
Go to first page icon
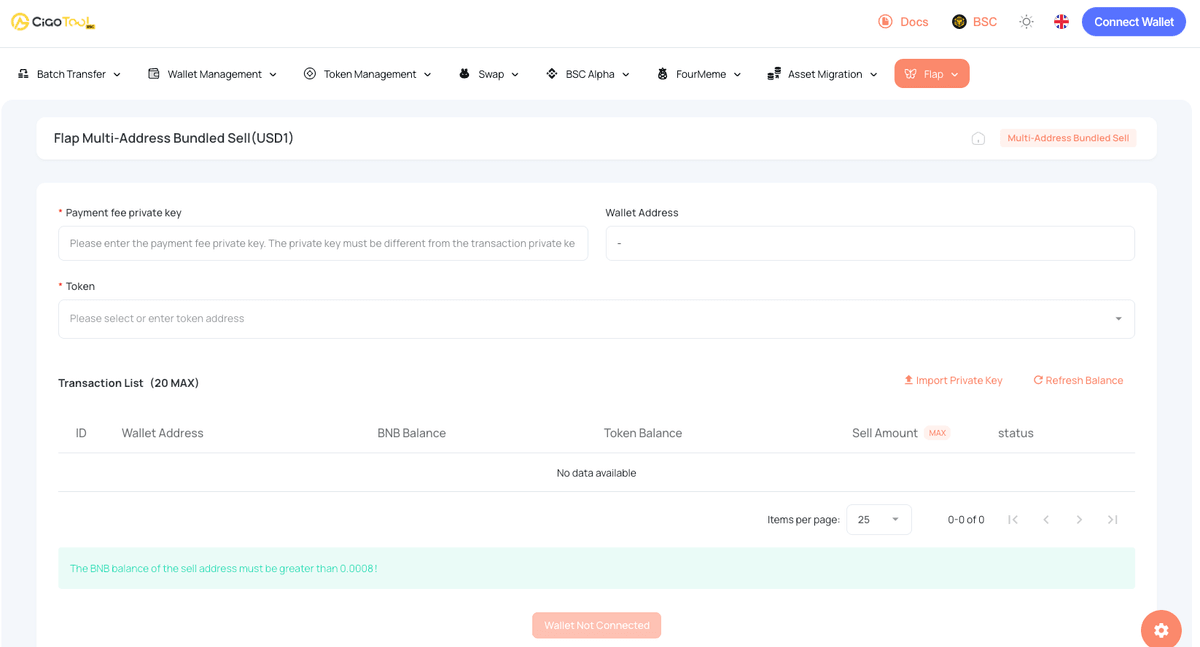(x=1013, y=520)
